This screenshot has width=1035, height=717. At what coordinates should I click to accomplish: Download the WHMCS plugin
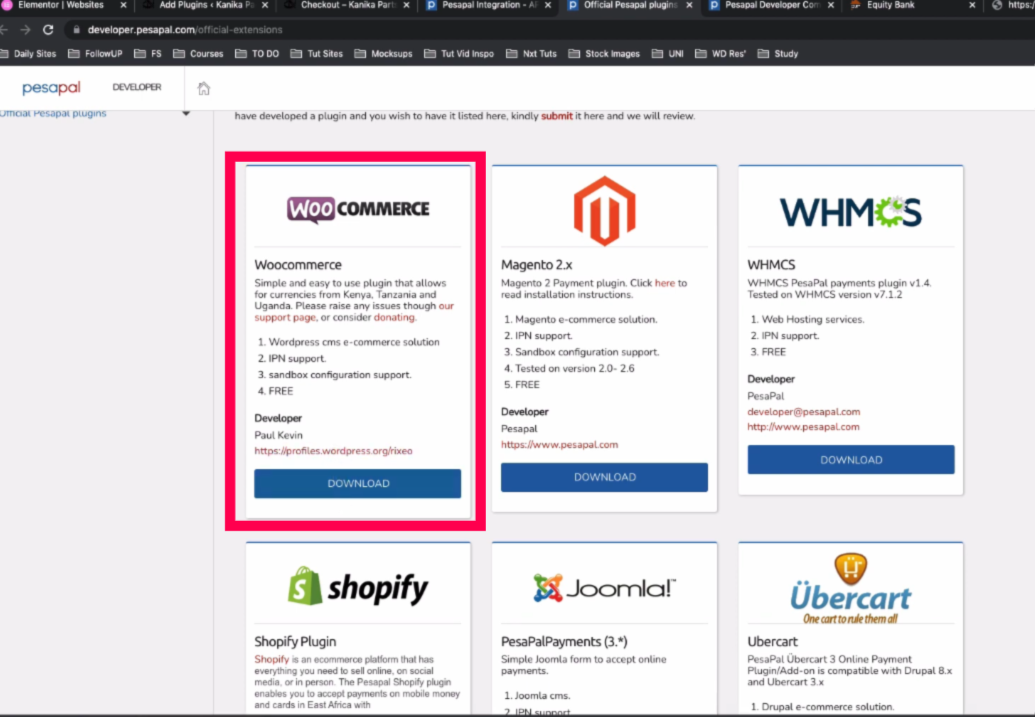pos(851,460)
